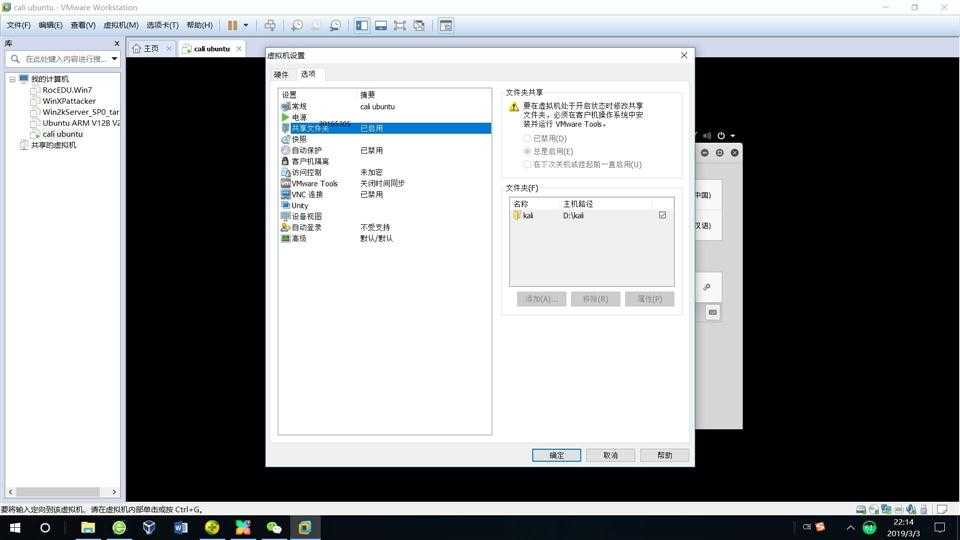Open the 虚拟机(M) menu
Screen dimensions: 960x540
coord(121,25)
